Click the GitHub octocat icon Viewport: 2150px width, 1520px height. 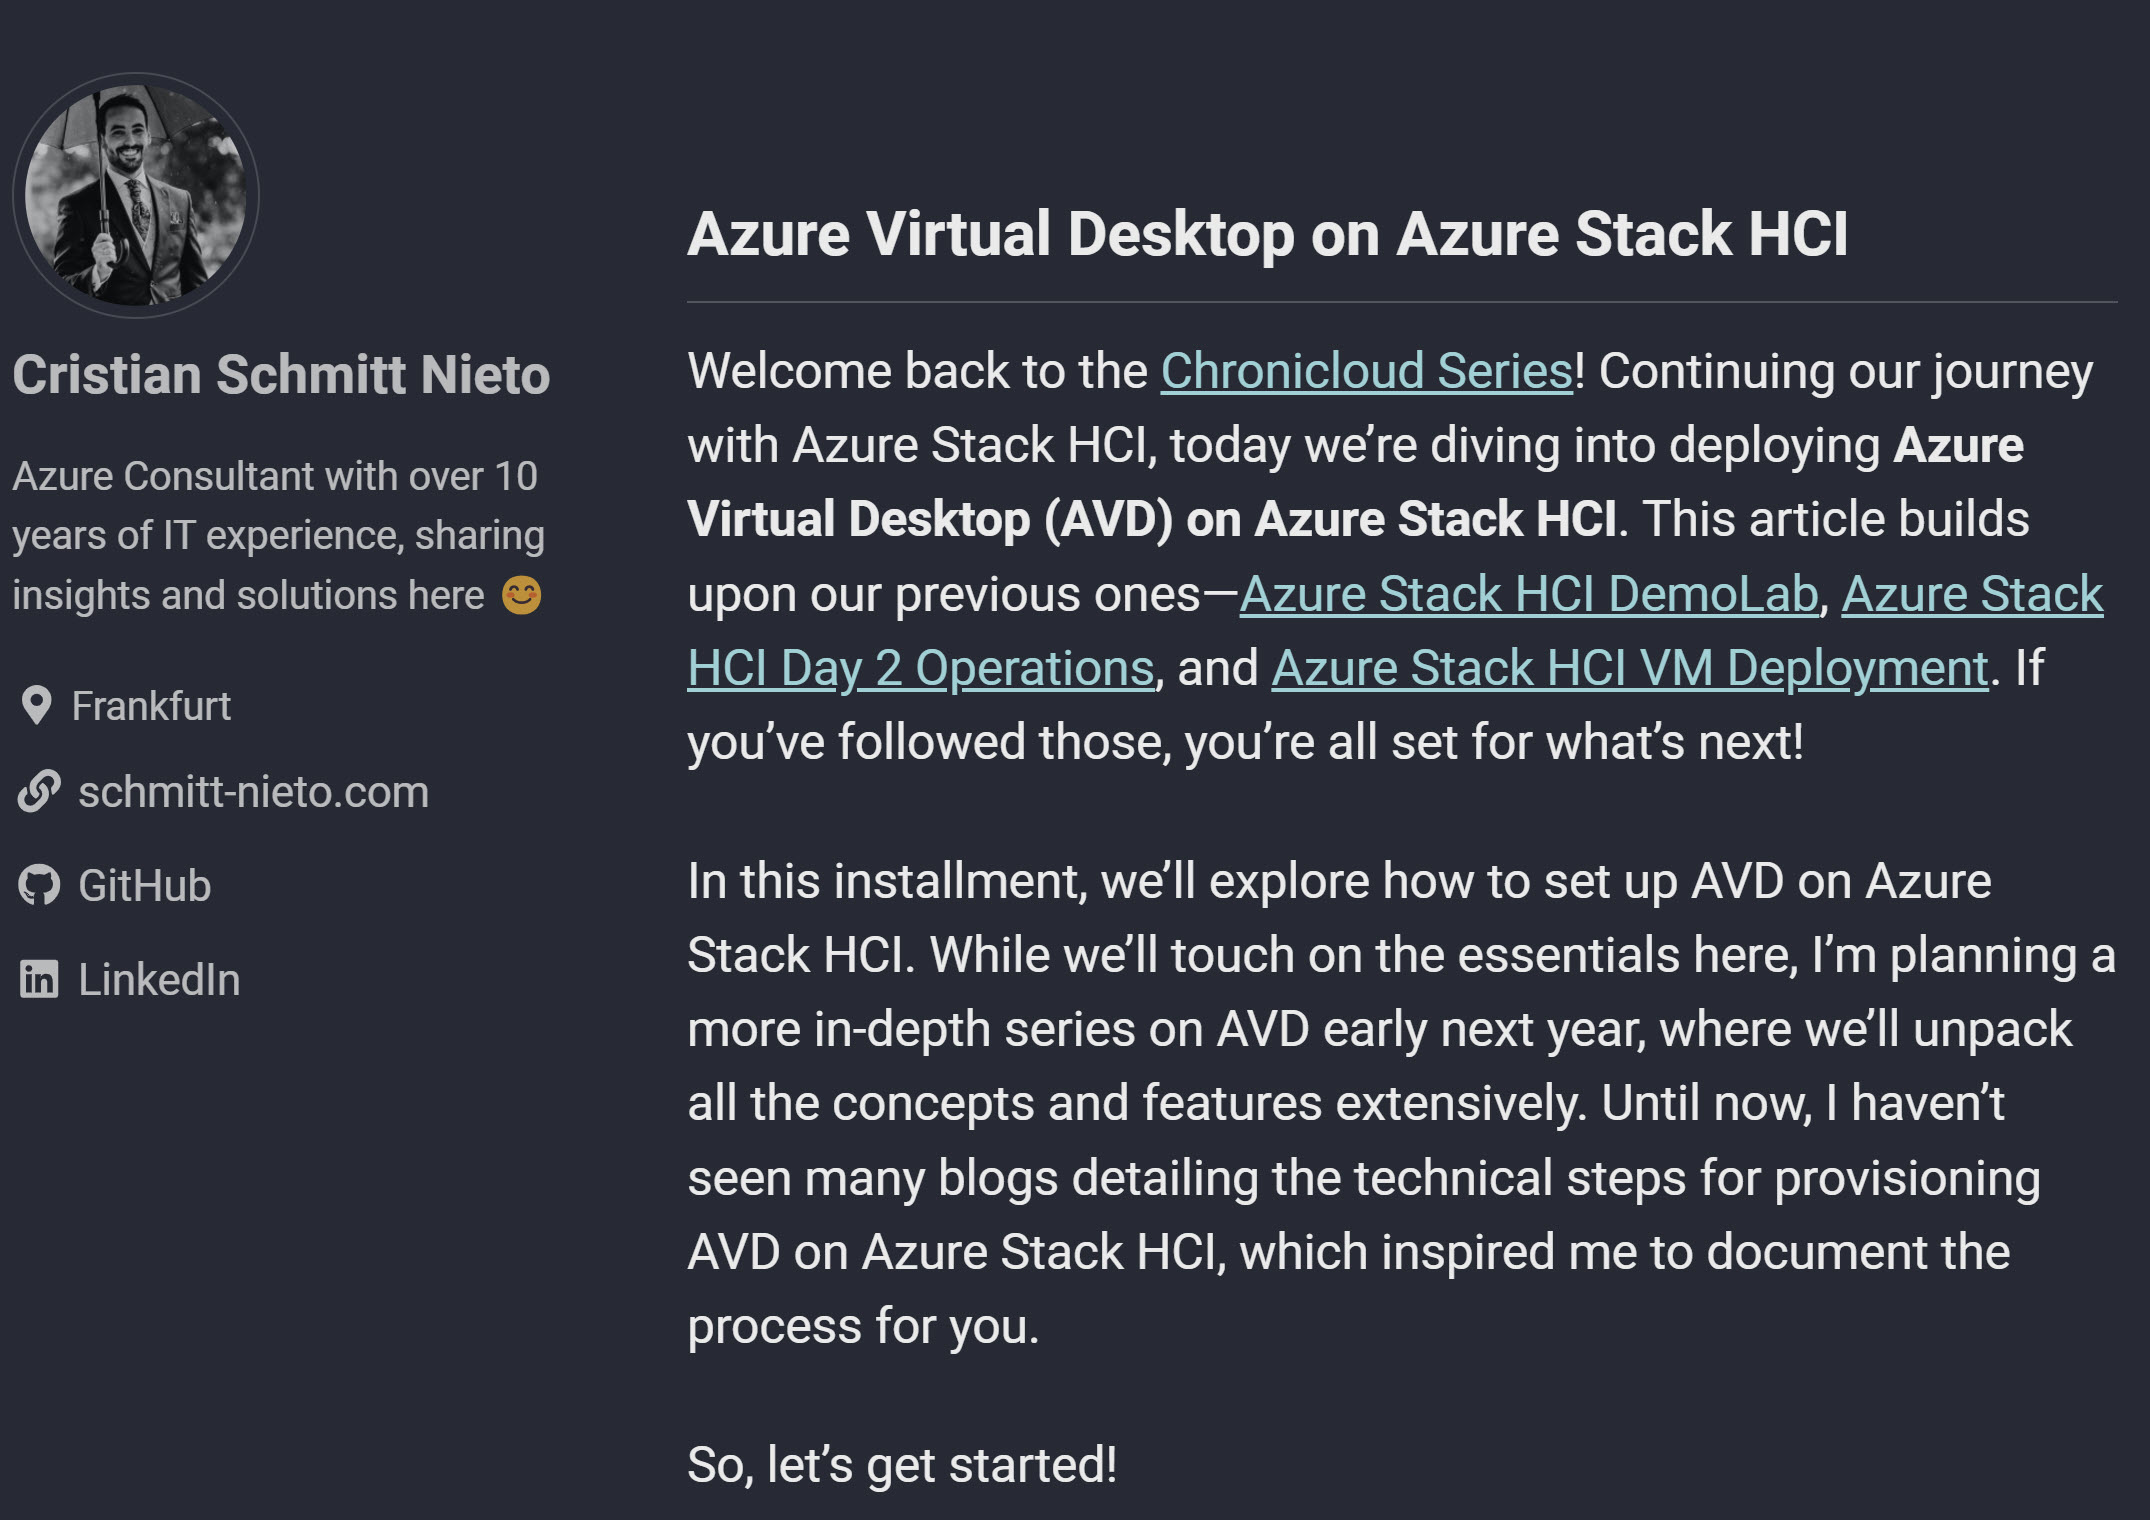pyautogui.click(x=39, y=886)
